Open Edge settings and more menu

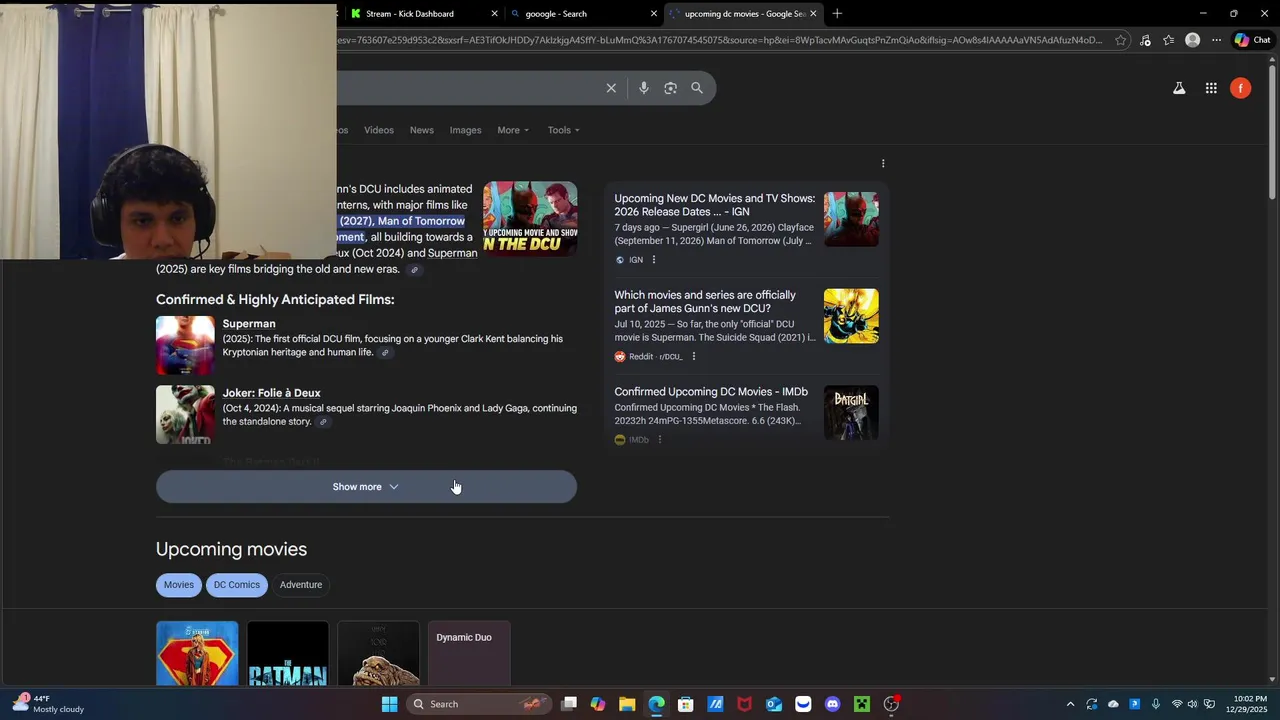(1216, 40)
